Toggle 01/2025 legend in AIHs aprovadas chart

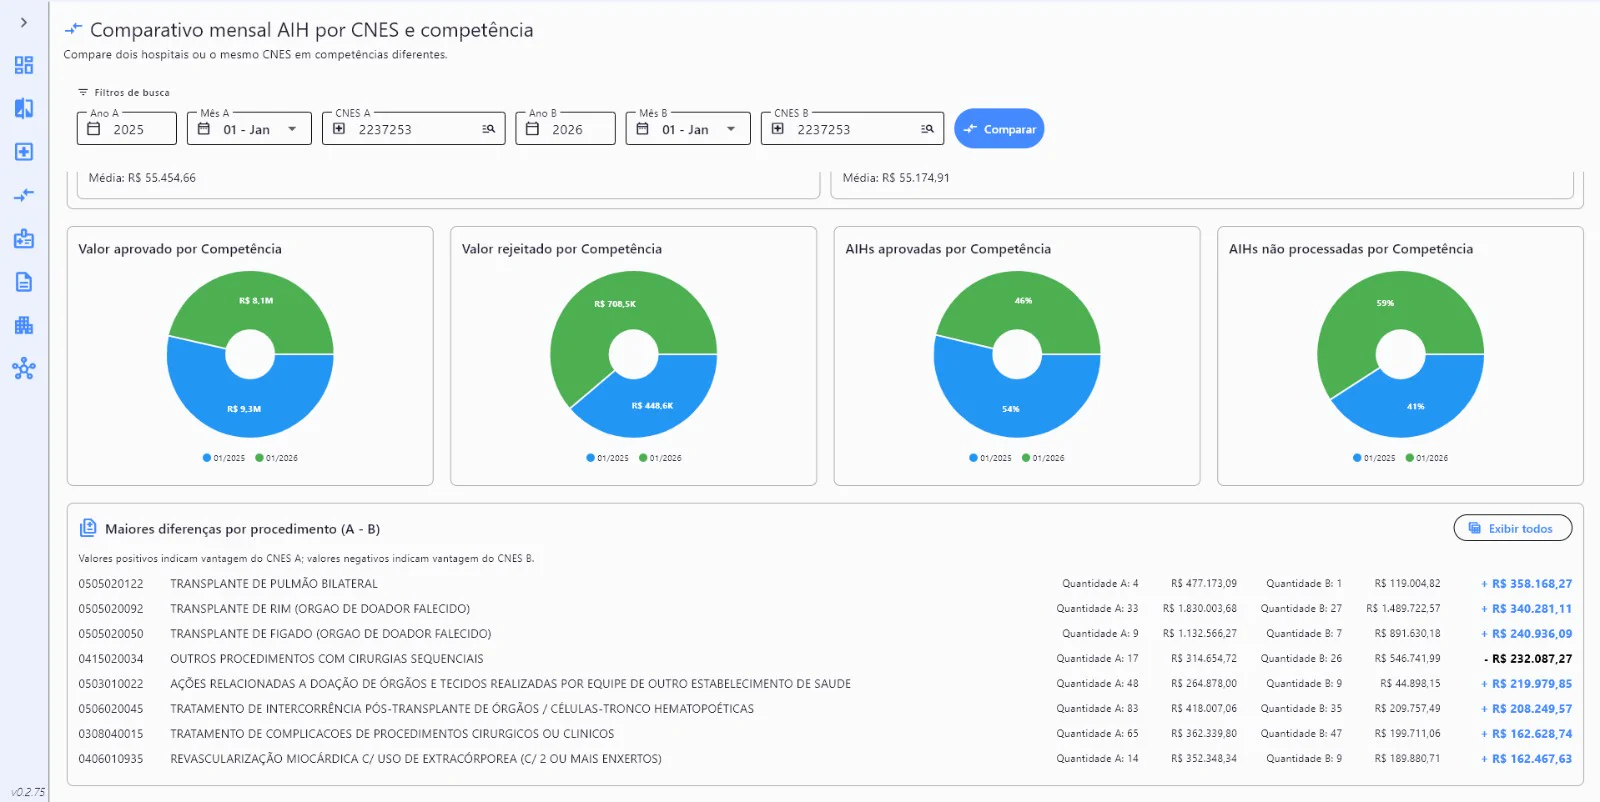tap(991, 458)
